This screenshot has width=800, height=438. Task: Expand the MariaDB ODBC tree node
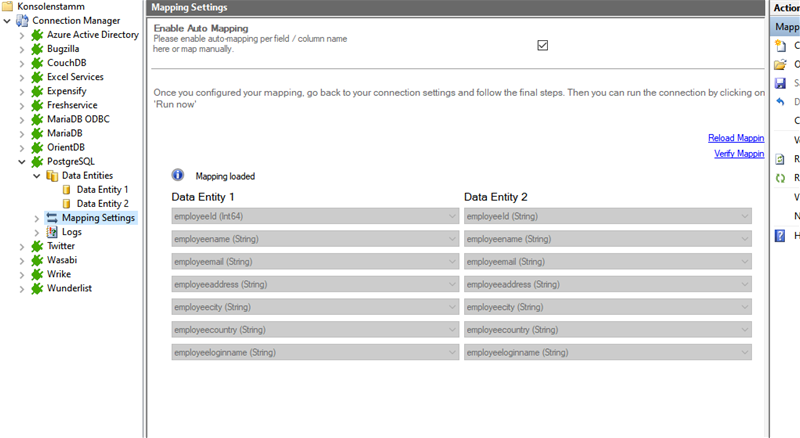tap(23, 119)
